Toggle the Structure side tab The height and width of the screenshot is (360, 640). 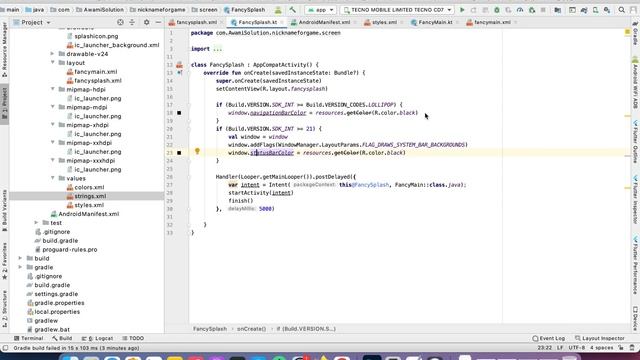tap(4, 308)
